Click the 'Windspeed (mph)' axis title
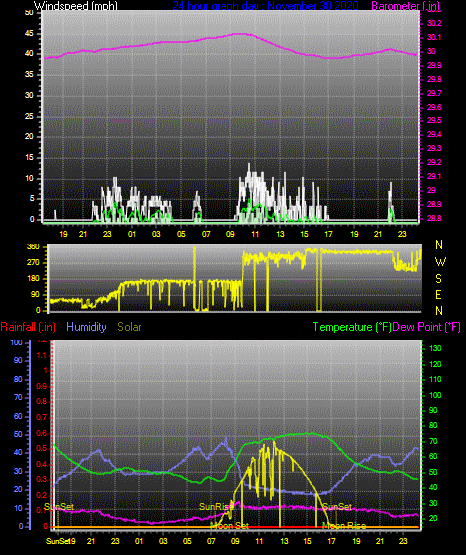This screenshot has height=555, width=466. [75, 6]
